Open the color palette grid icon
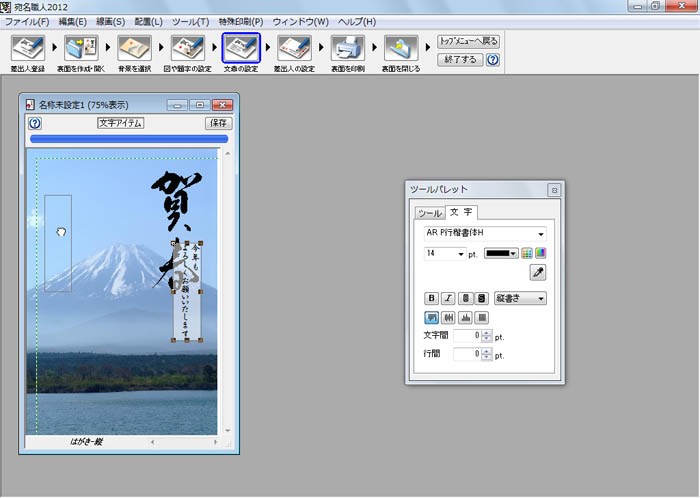The image size is (700, 498). coord(528,254)
